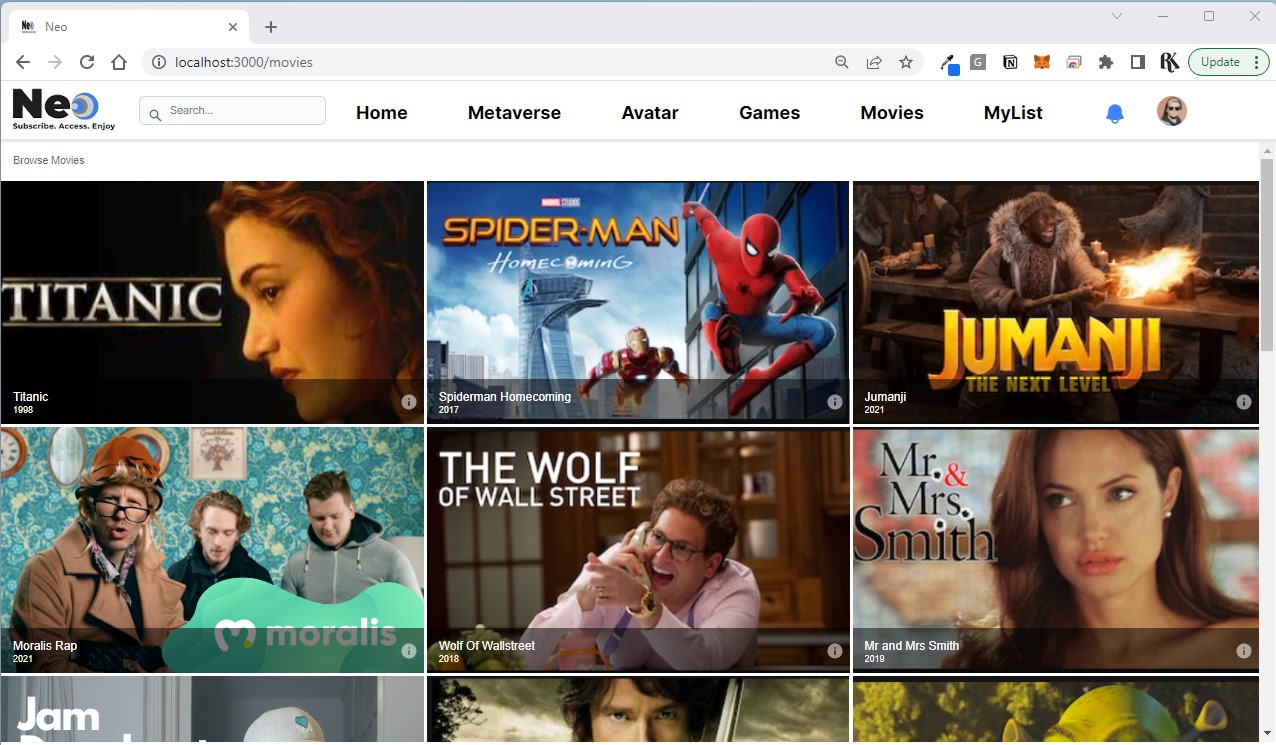Close the Neo tab
The width and height of the screenshot is (1276, 745).
point(234,27)
